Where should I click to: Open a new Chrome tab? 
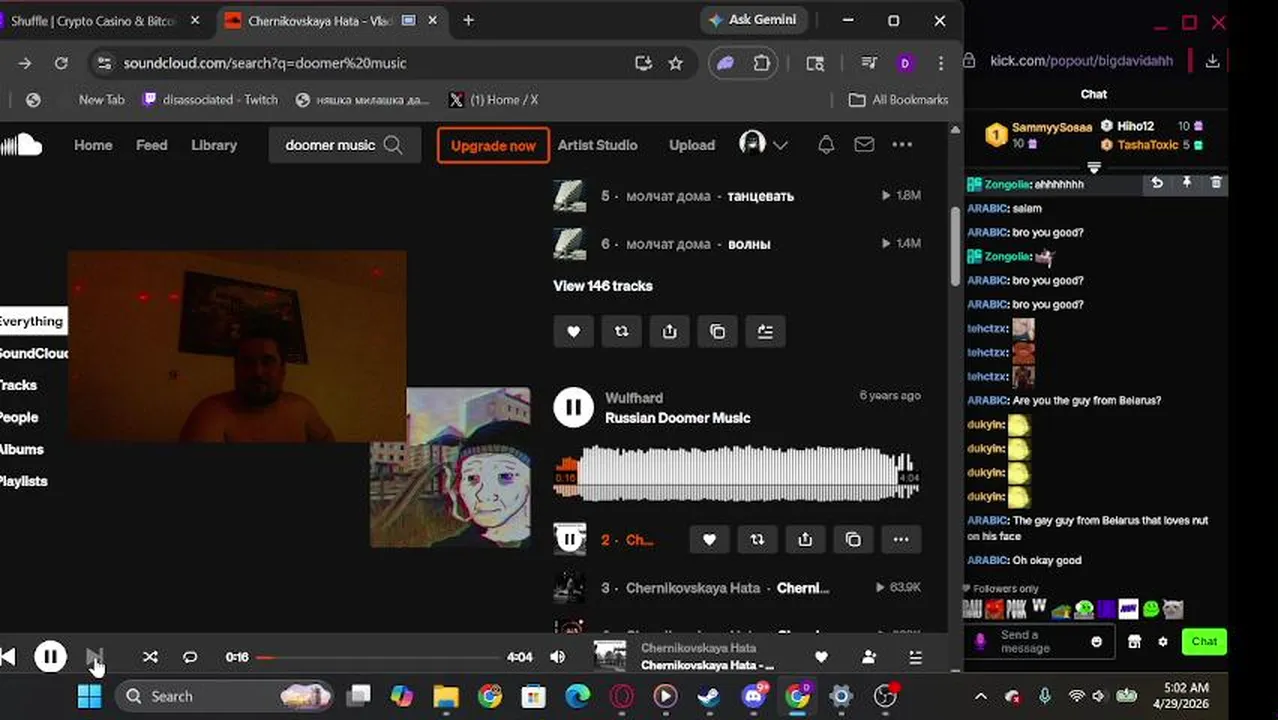[468, 20]
